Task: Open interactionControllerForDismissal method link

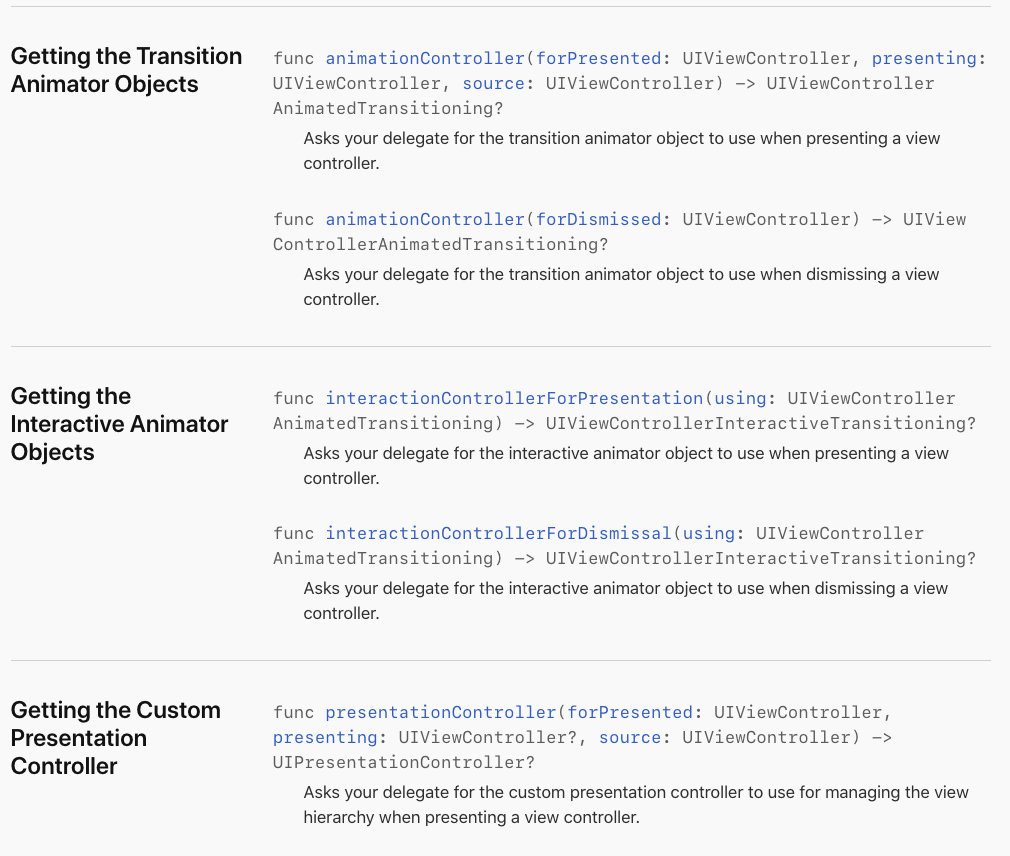Action: (x=499, y=534)
